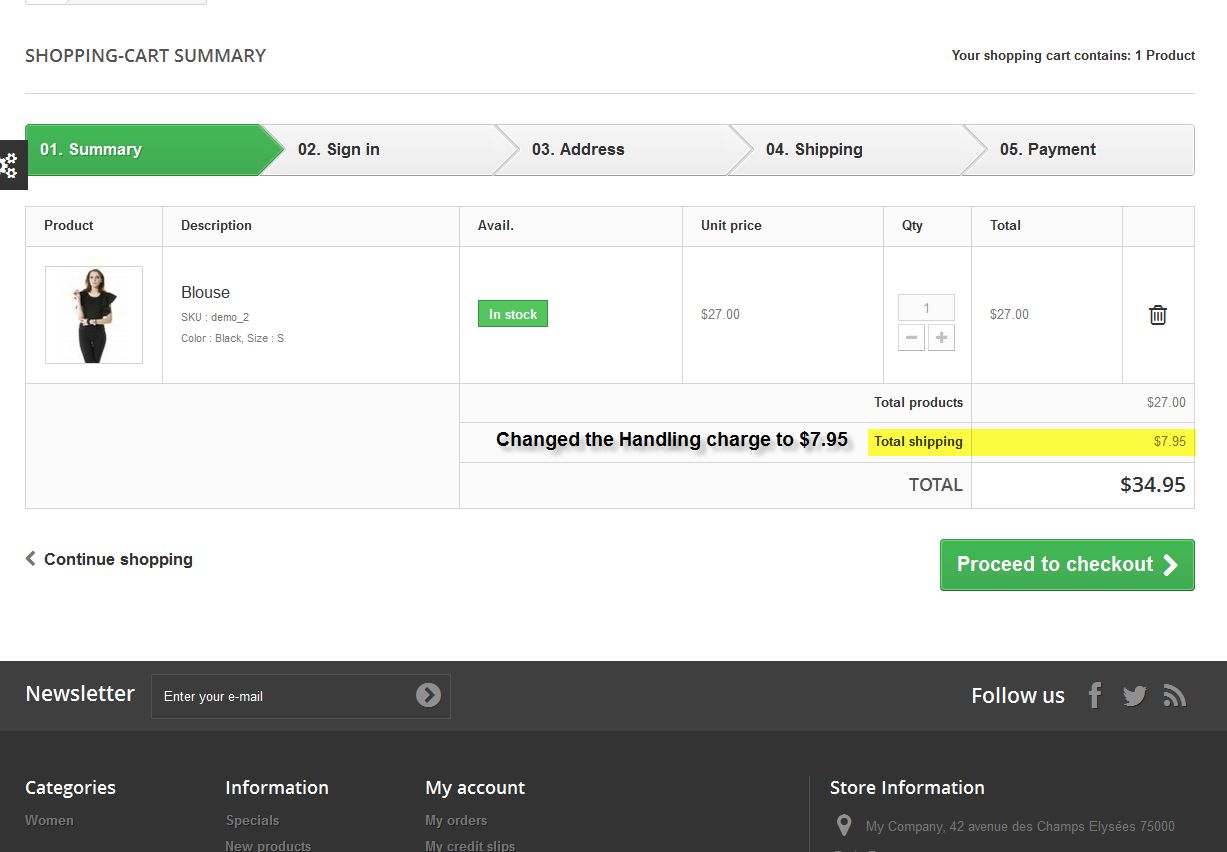Viewport: 1227px width, 852px height.
Task: Open the Specials footer link
Action: (x=252, y=820)
